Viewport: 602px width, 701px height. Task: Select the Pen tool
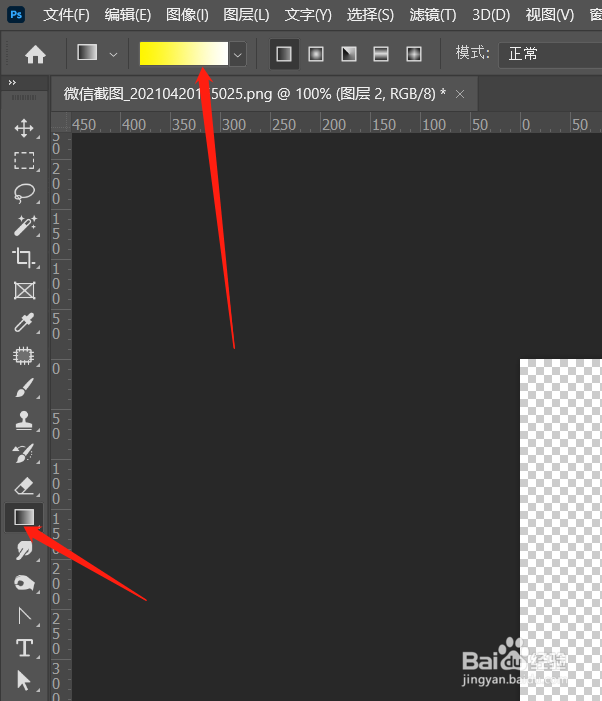tap(24, 616)
